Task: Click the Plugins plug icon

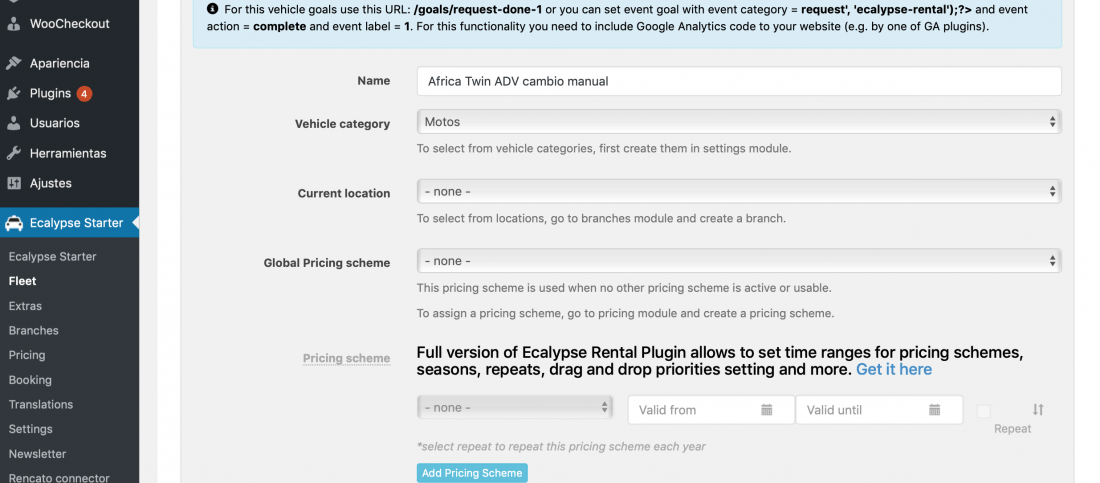Action: click(13, 93)
